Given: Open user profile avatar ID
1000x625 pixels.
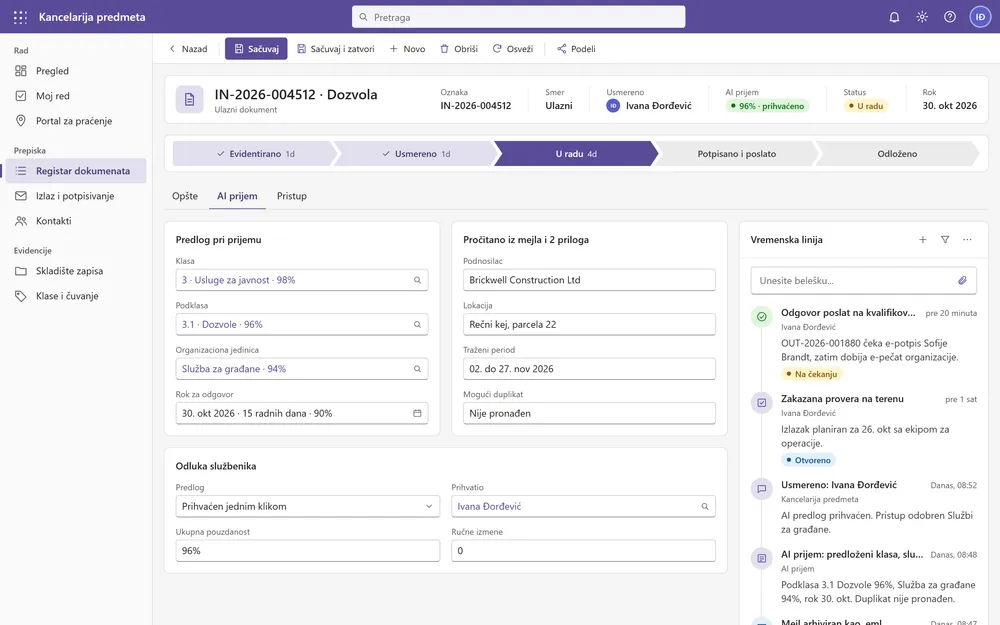Looking at the screenshot, I should 980,17.
